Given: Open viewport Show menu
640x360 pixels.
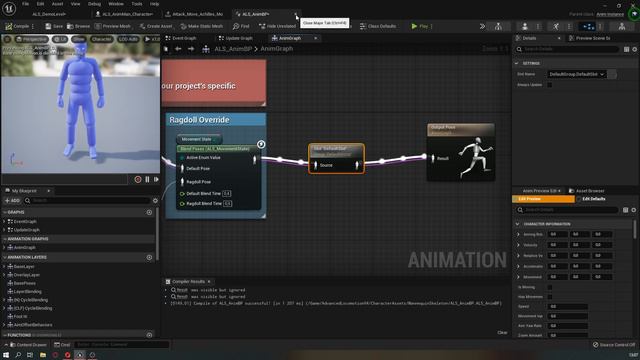Looking at the screenshot, I should pos(79,39).
